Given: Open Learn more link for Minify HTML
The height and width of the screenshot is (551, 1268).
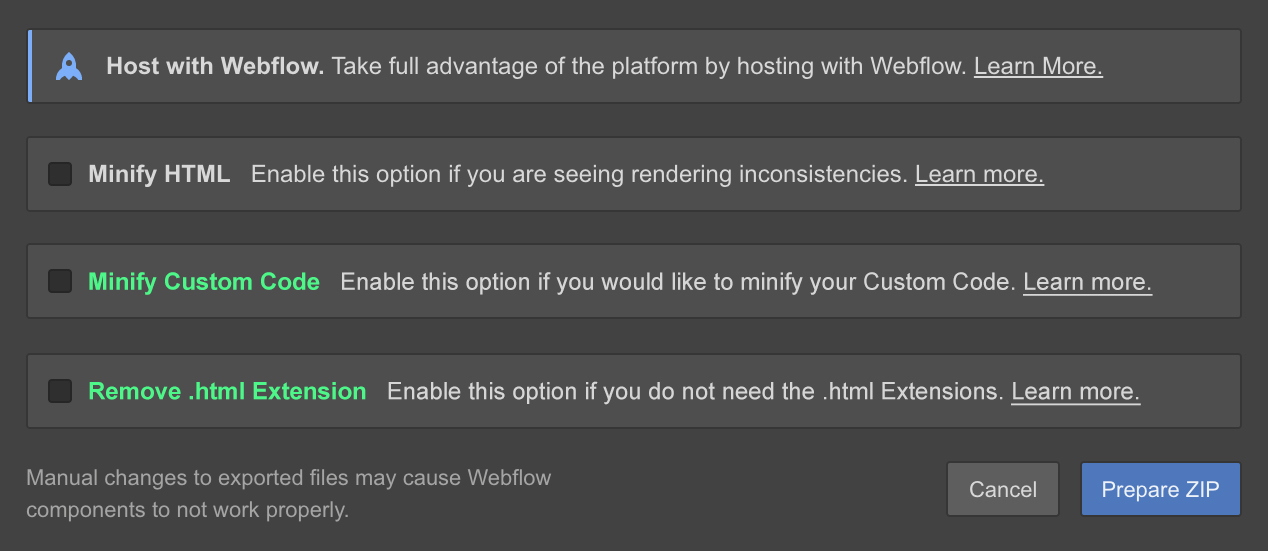Looking at the screenshot, I should (x=979, y=174).
